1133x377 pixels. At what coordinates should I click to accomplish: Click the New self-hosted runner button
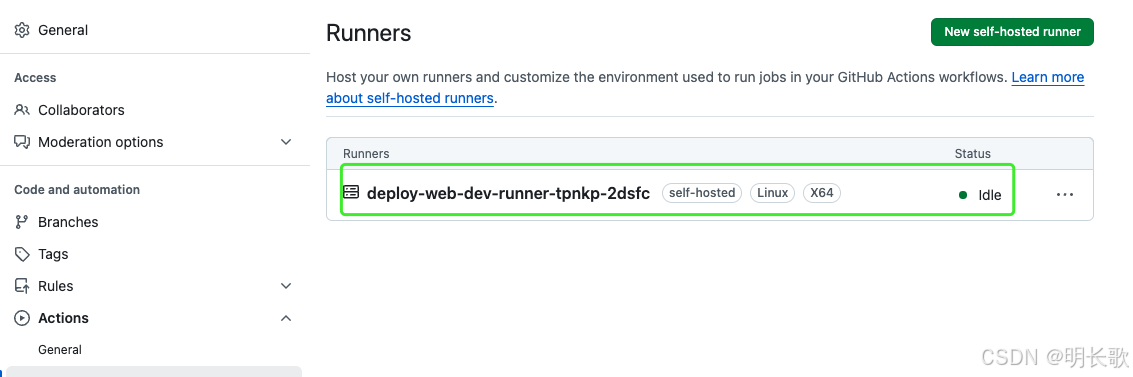[1012, 32]
